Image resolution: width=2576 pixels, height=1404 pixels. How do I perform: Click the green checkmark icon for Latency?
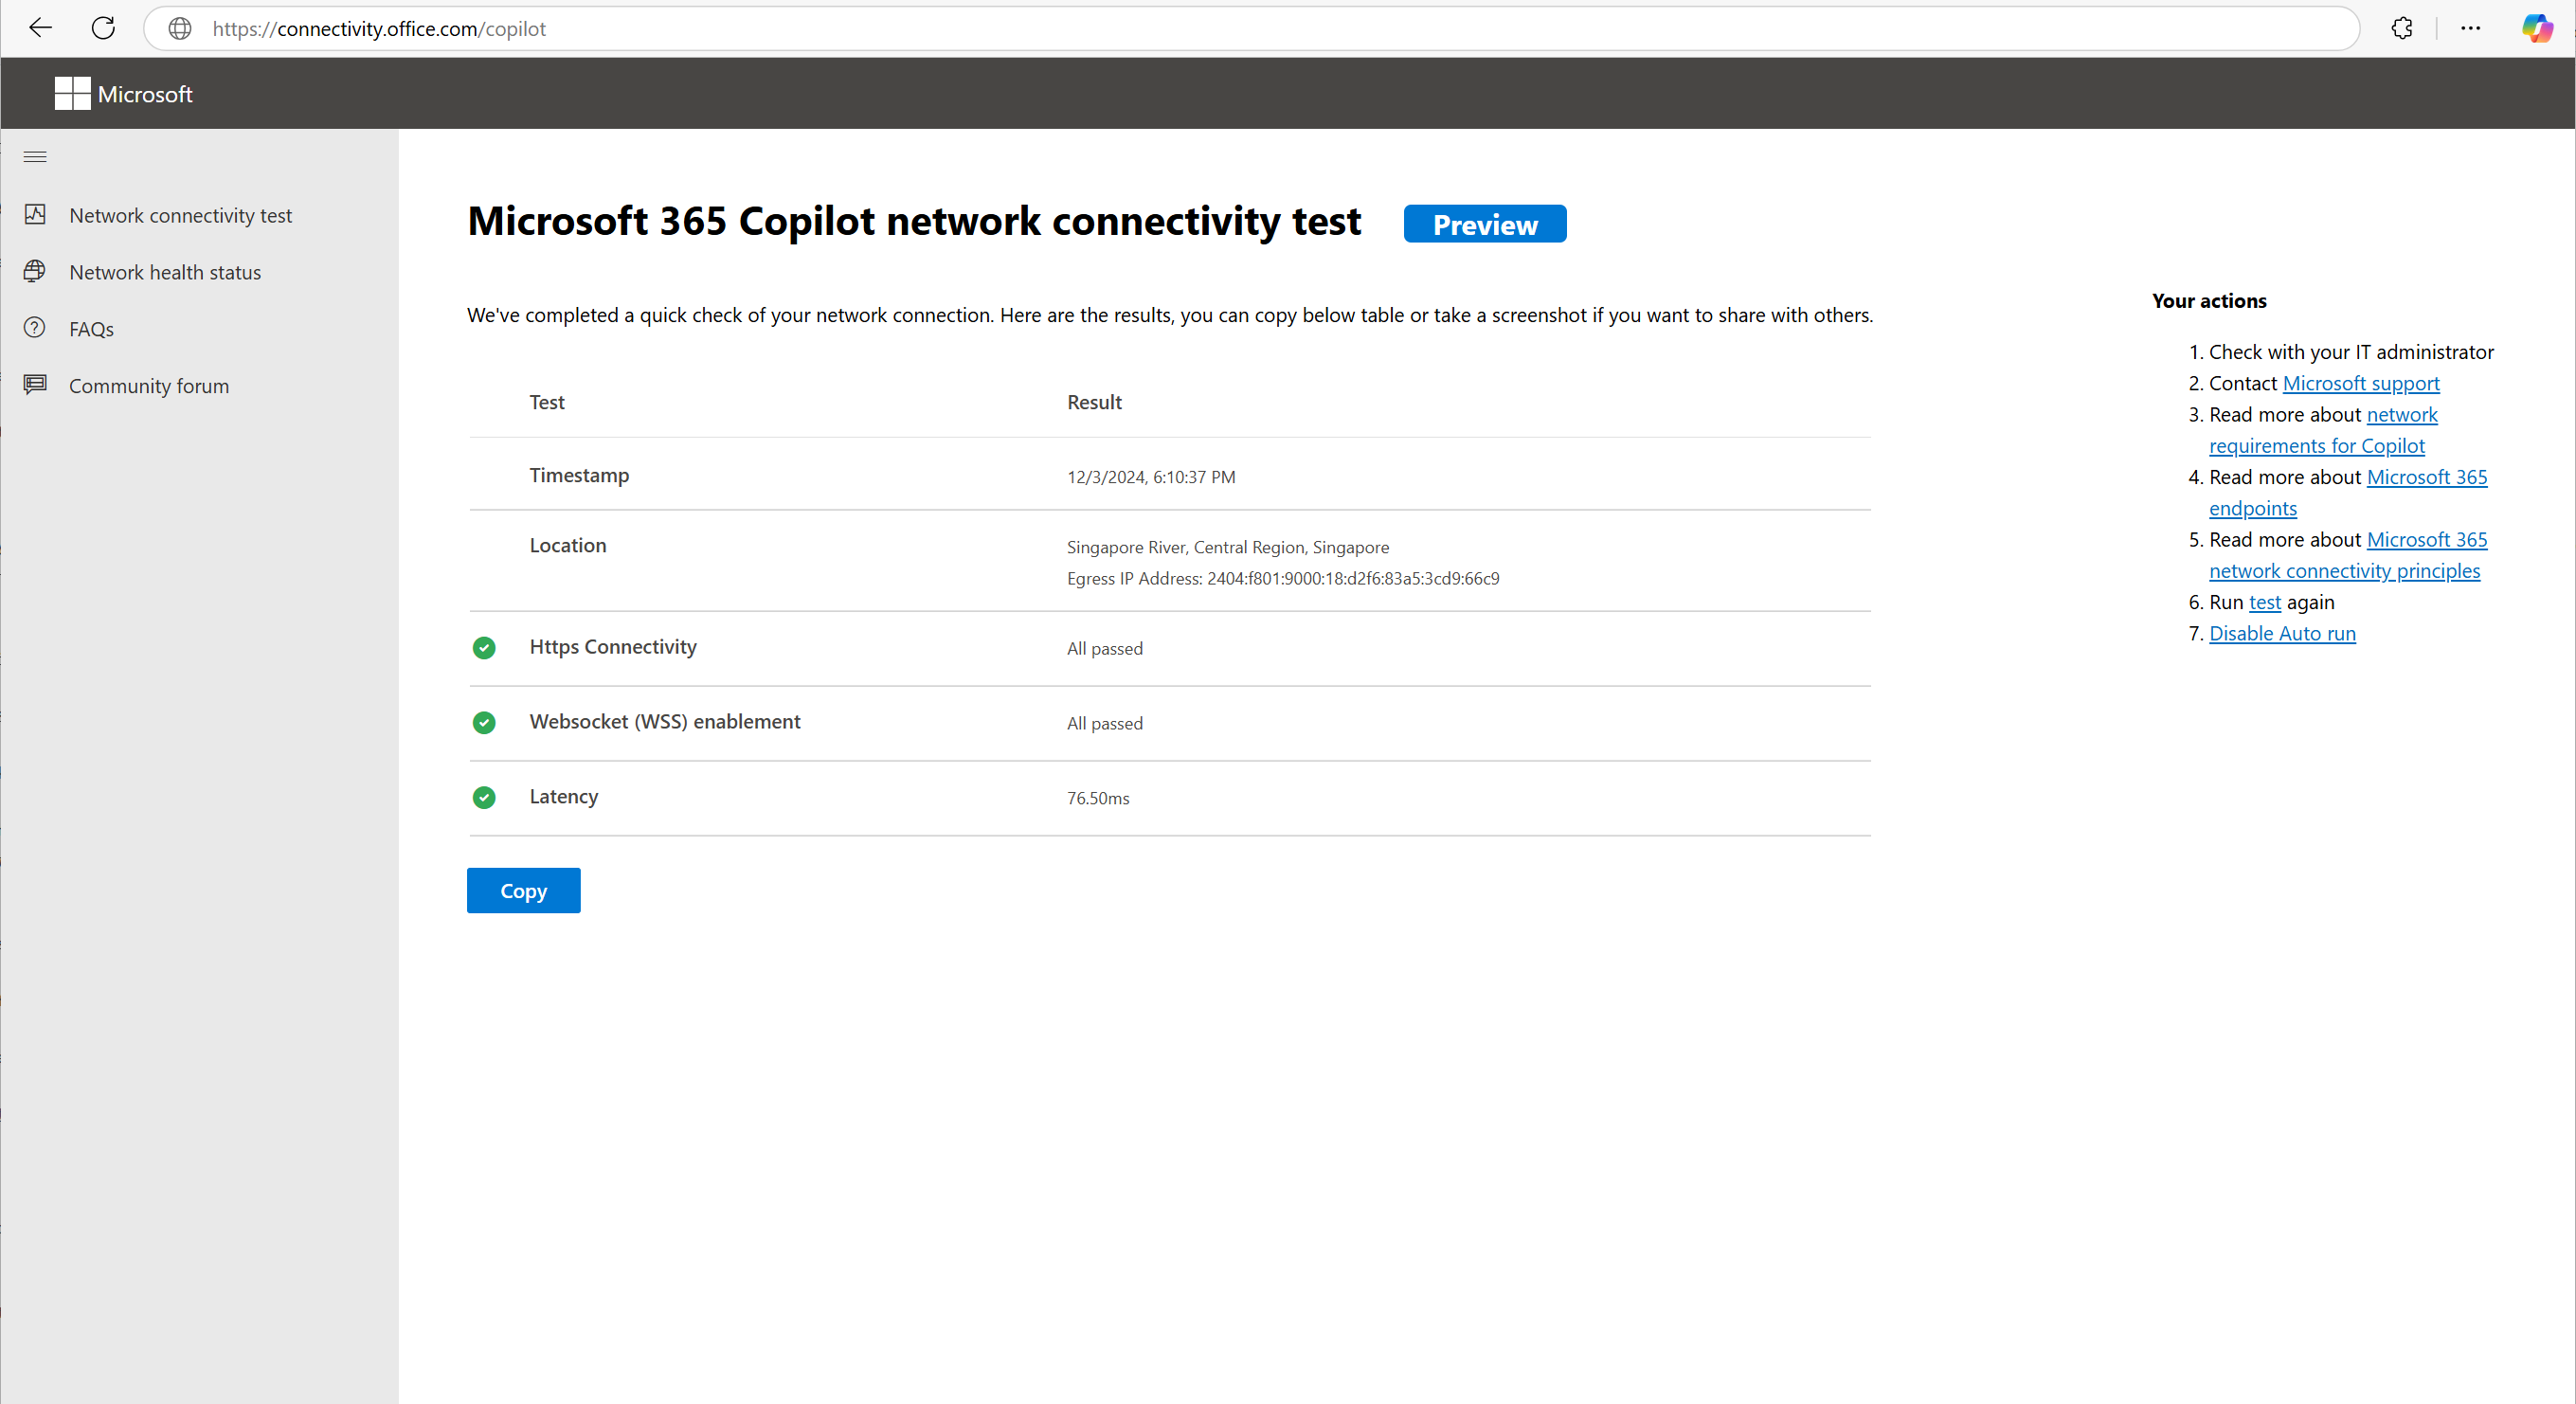[x=484, y=797]
